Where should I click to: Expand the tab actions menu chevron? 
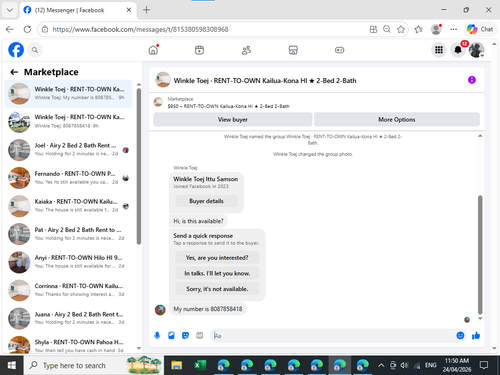click(x=10, y=10)
